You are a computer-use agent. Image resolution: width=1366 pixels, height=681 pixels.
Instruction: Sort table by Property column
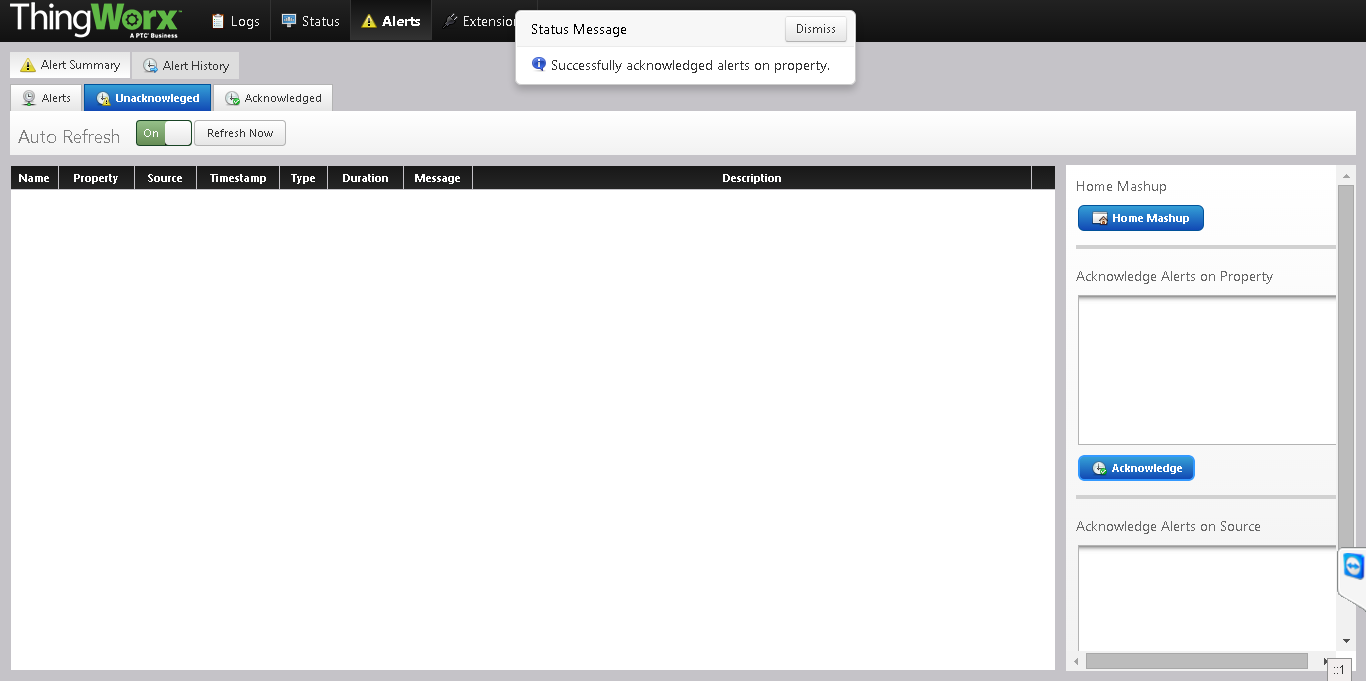96,178
